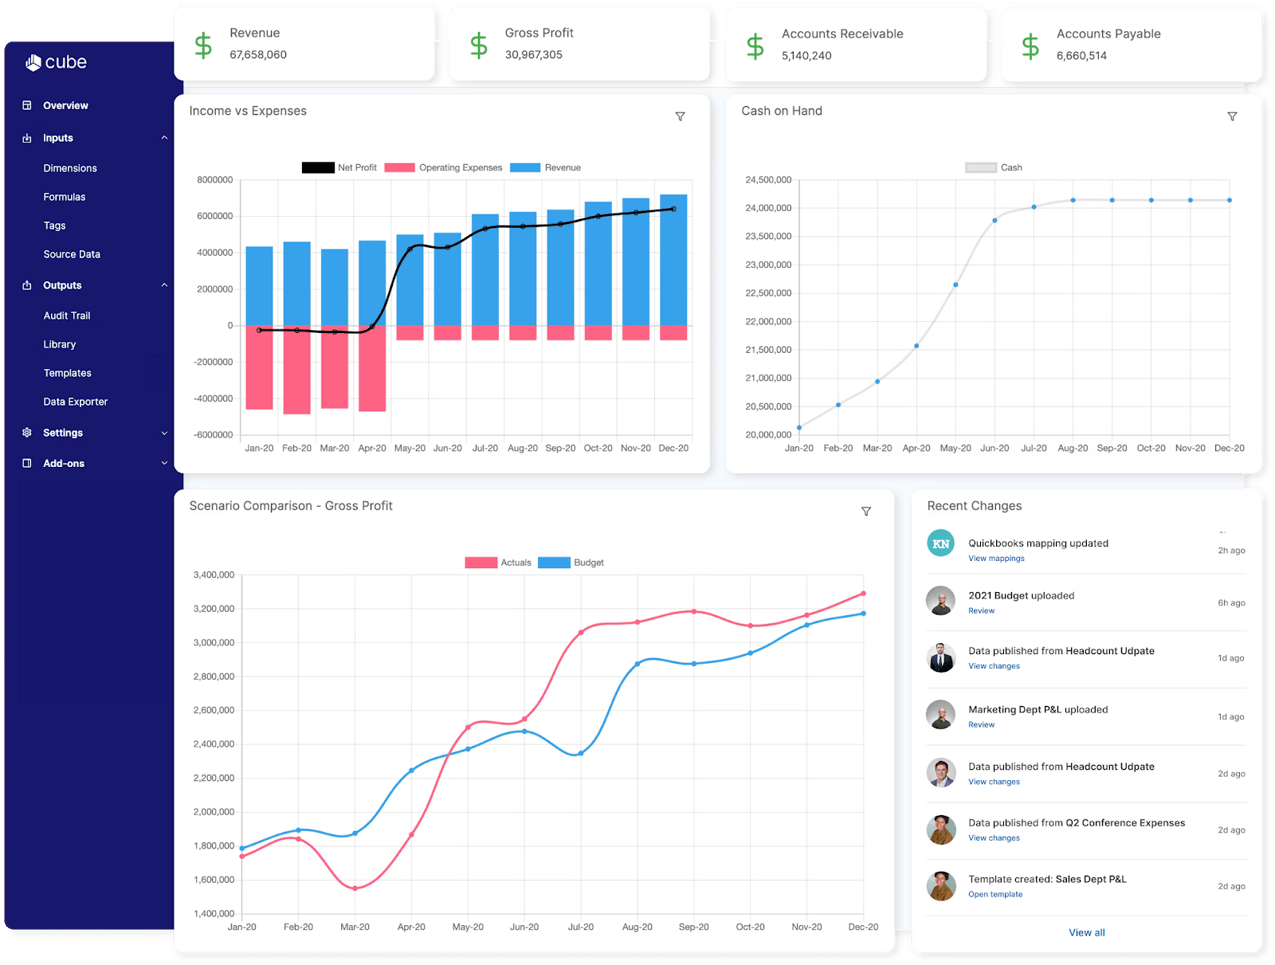Toggle Actuals legend in Scenario Comparison
This screenshot has height=965, width=1275.
(x=498, y=563)
